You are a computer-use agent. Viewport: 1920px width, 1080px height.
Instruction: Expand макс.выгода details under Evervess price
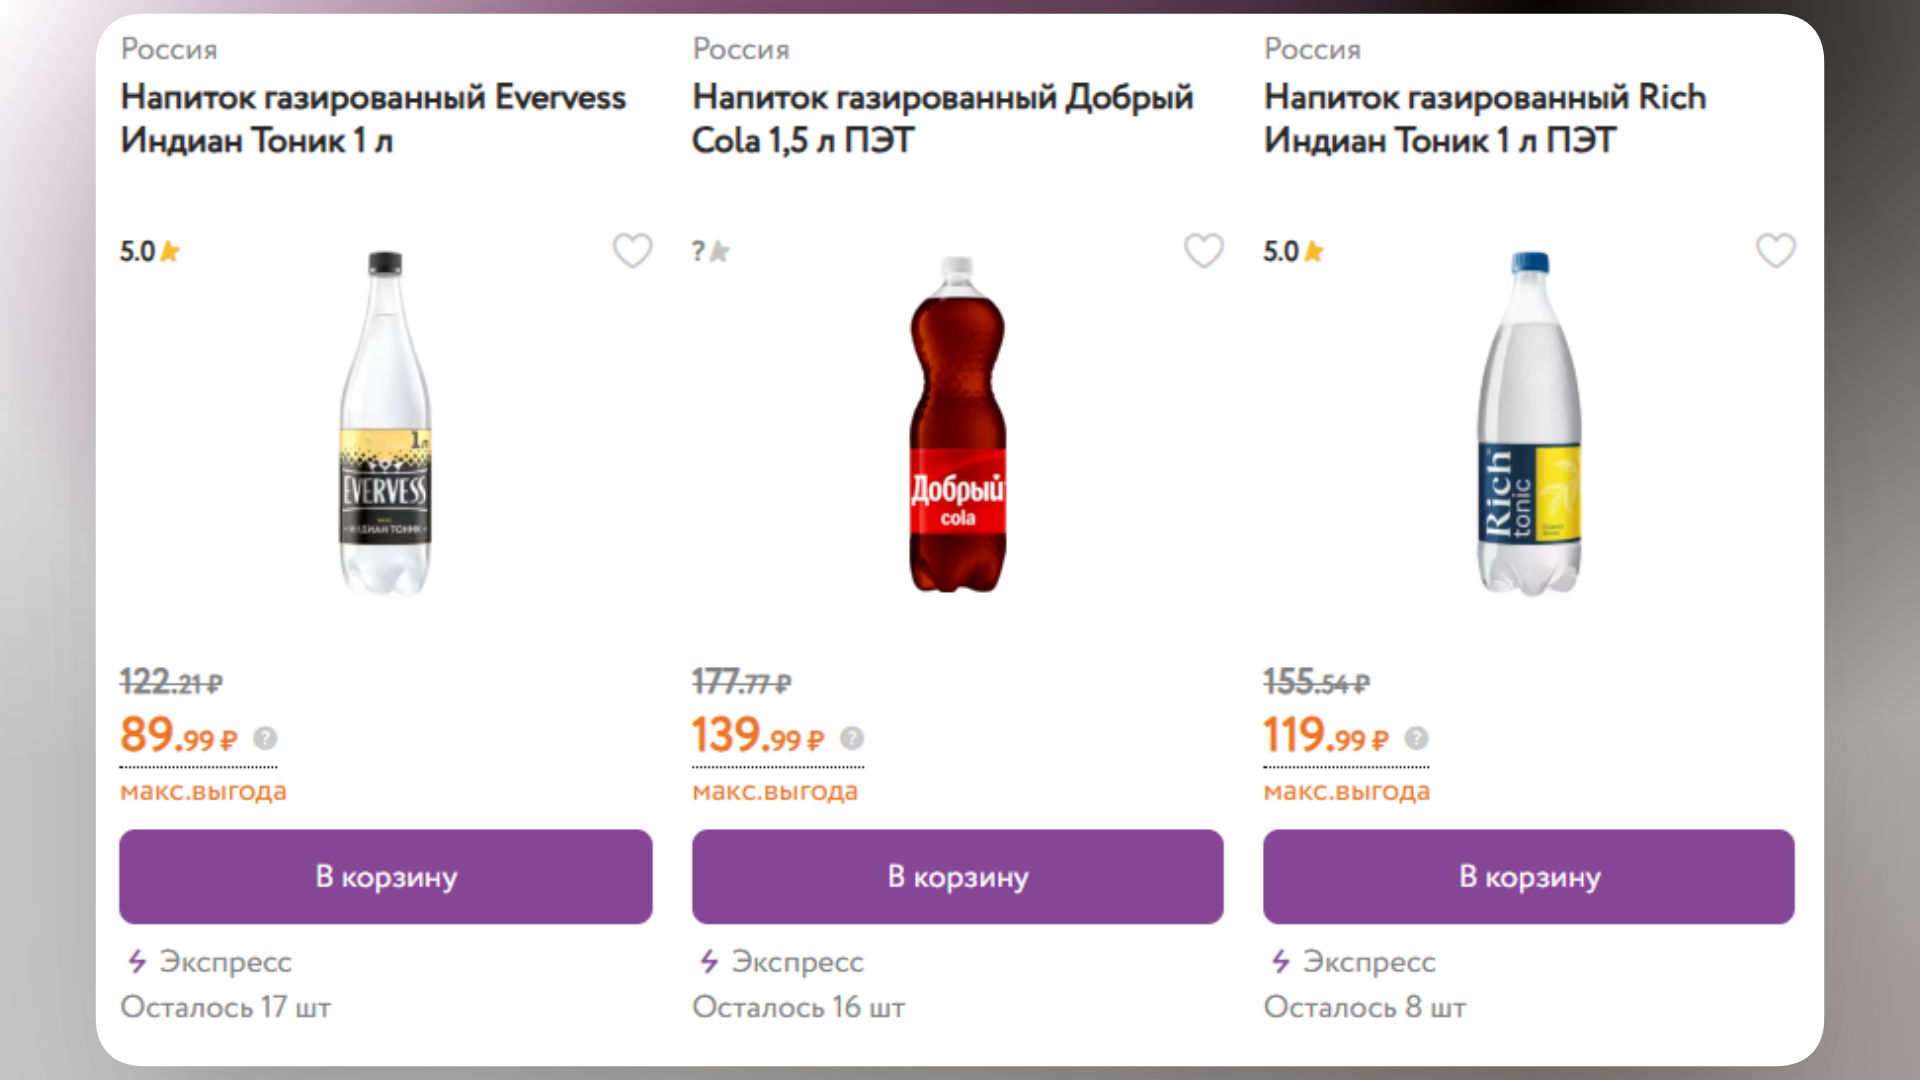click(203, 790)
